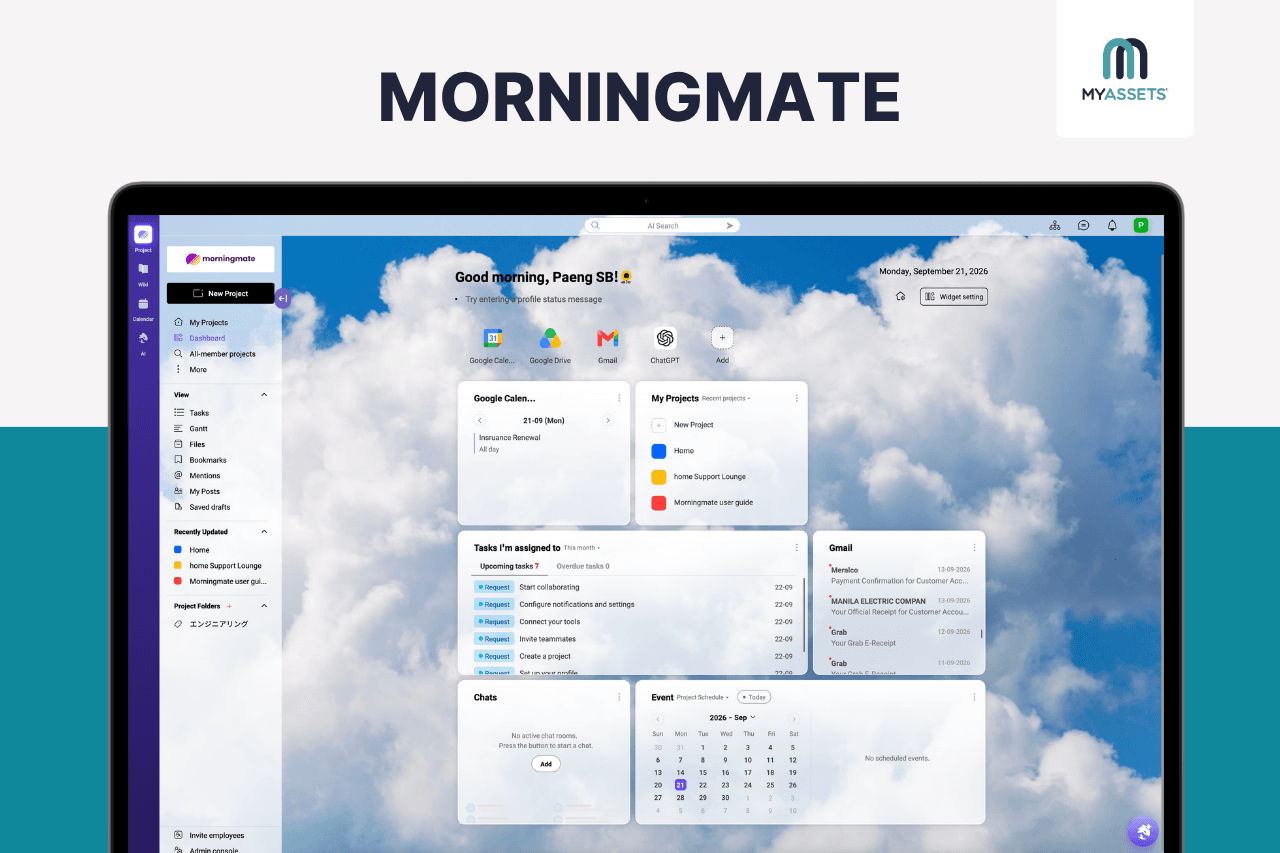The width and height of the screenshot is (1280, 853).
Task: Open the notifications bell
Action: 1112,226
